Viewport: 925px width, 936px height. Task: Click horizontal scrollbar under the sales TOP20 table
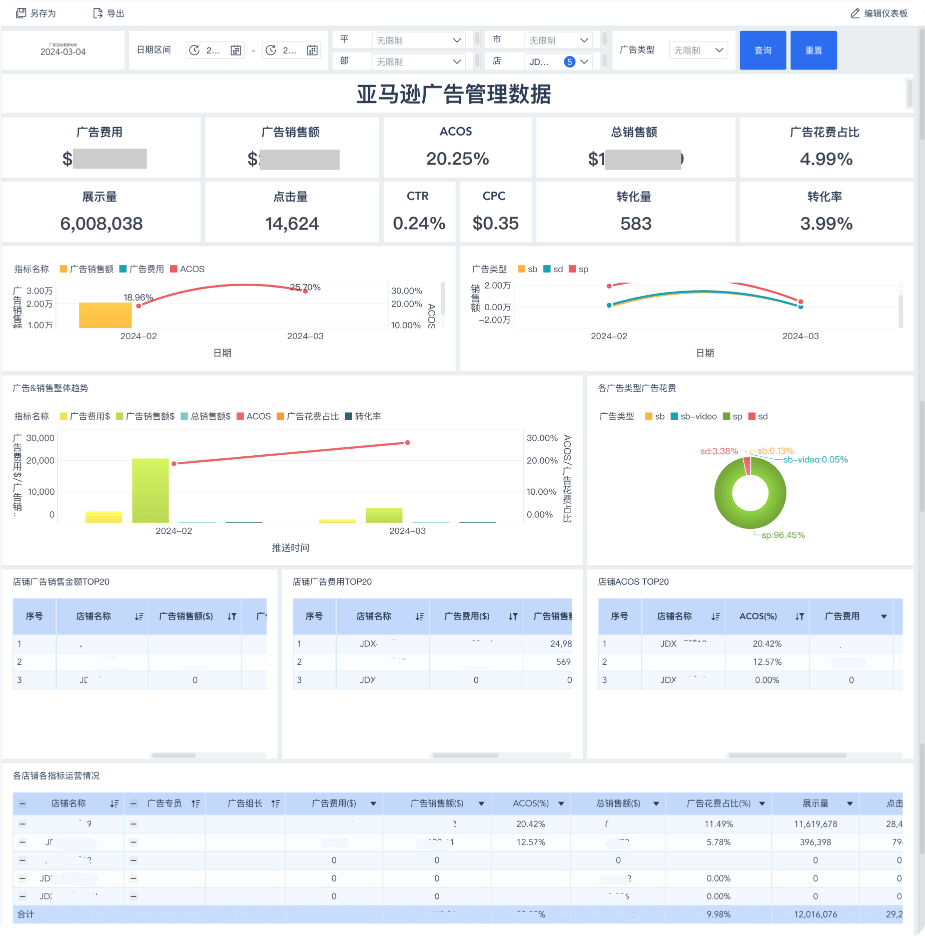(172, 755)
